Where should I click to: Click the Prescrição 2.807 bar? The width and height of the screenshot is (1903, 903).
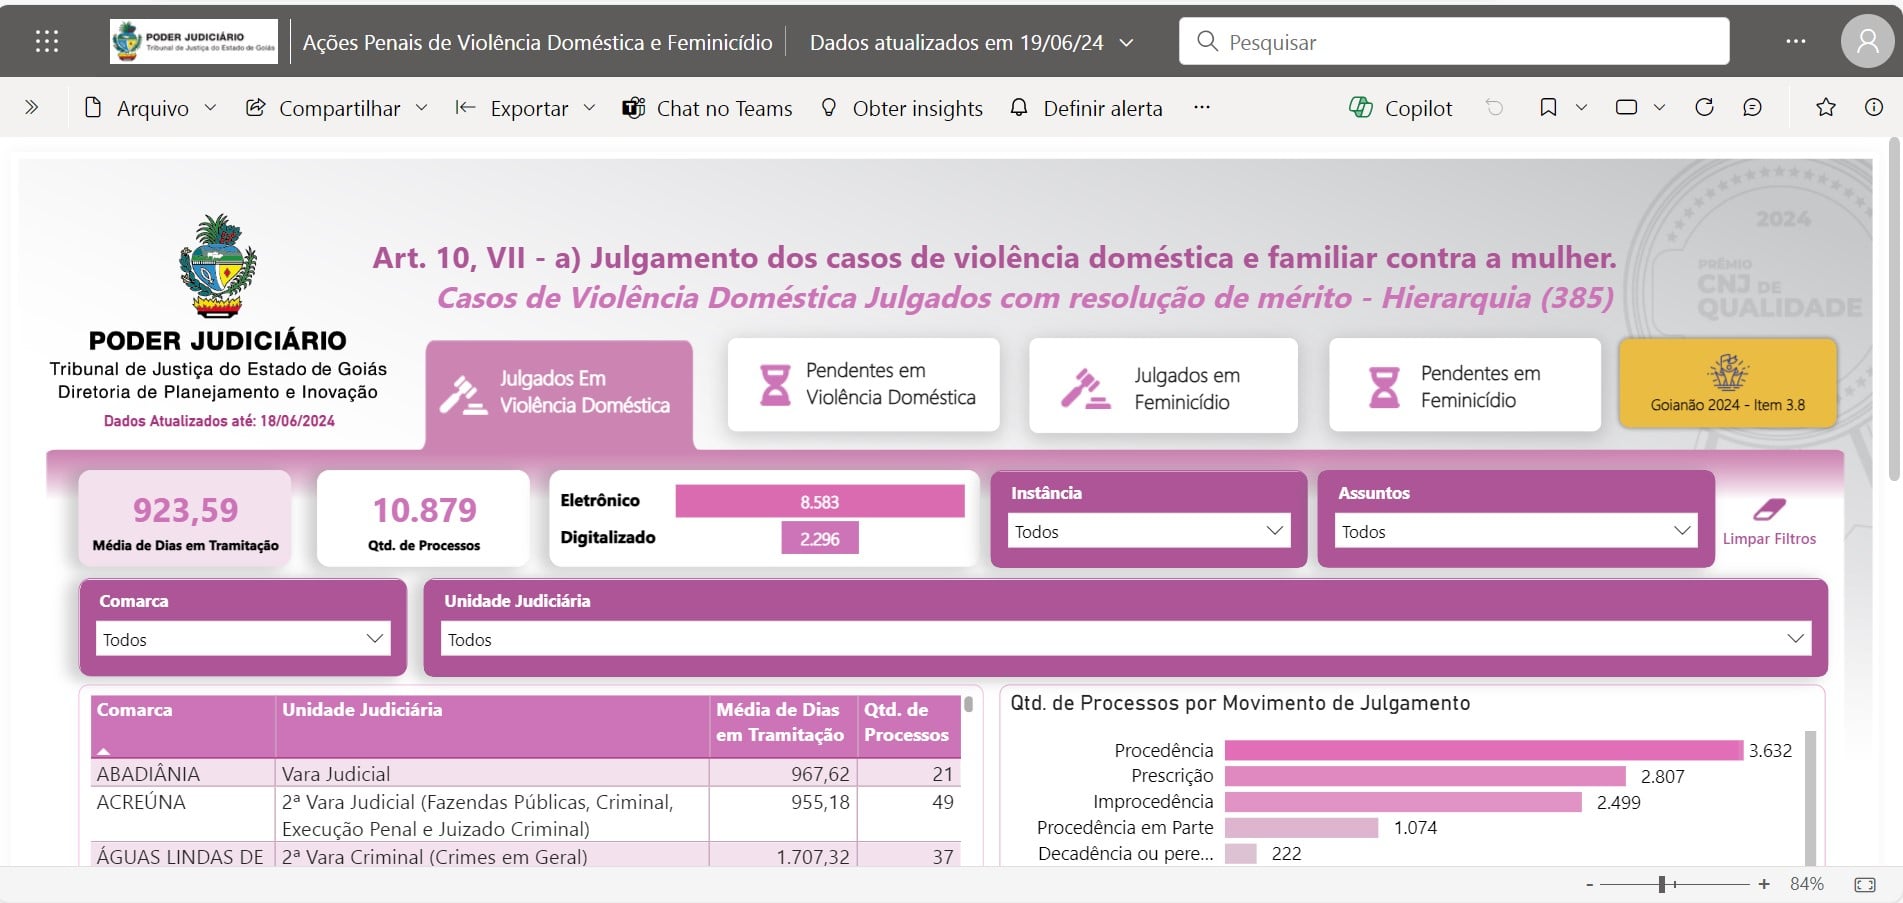[x=1425, y=776]
